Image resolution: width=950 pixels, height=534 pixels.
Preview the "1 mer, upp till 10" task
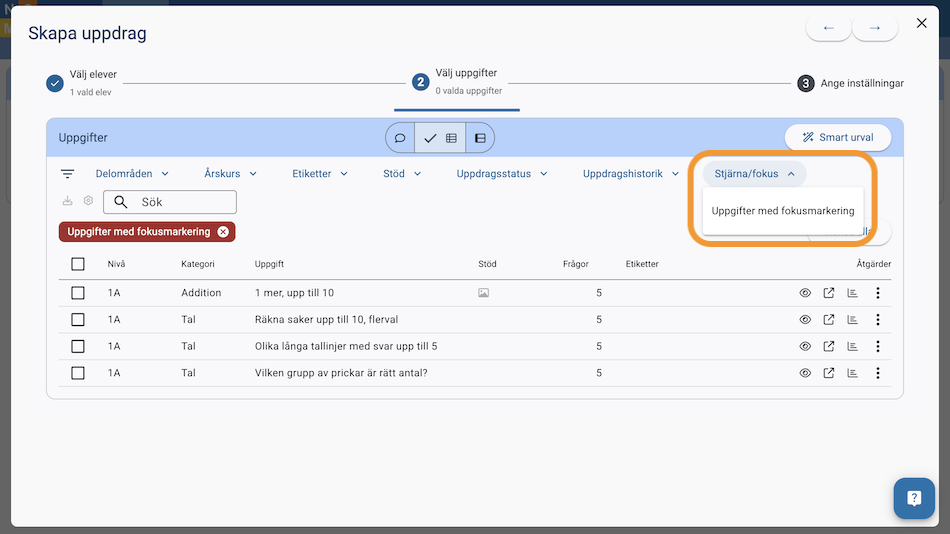tap(805, 293)
